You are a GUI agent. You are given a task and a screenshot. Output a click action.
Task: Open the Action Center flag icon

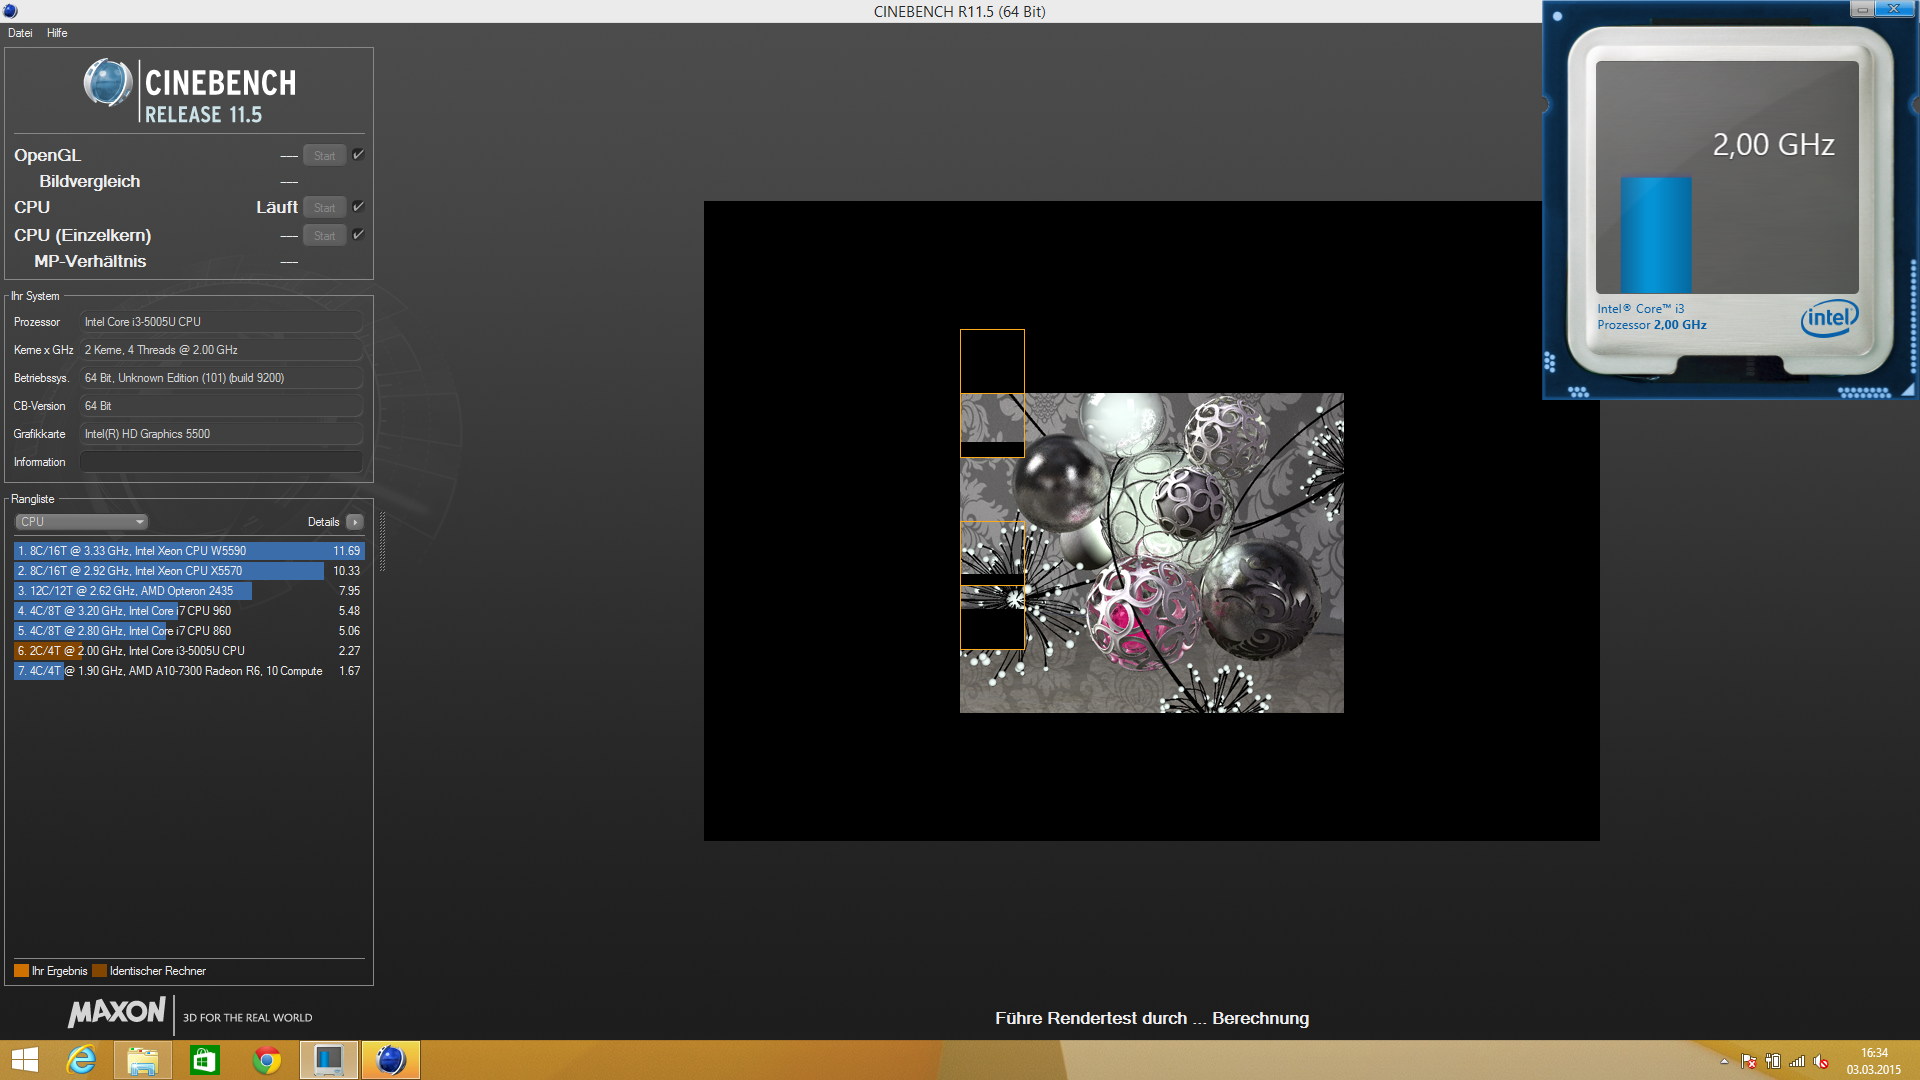pyautogui.click(x=1748, y=1061)
